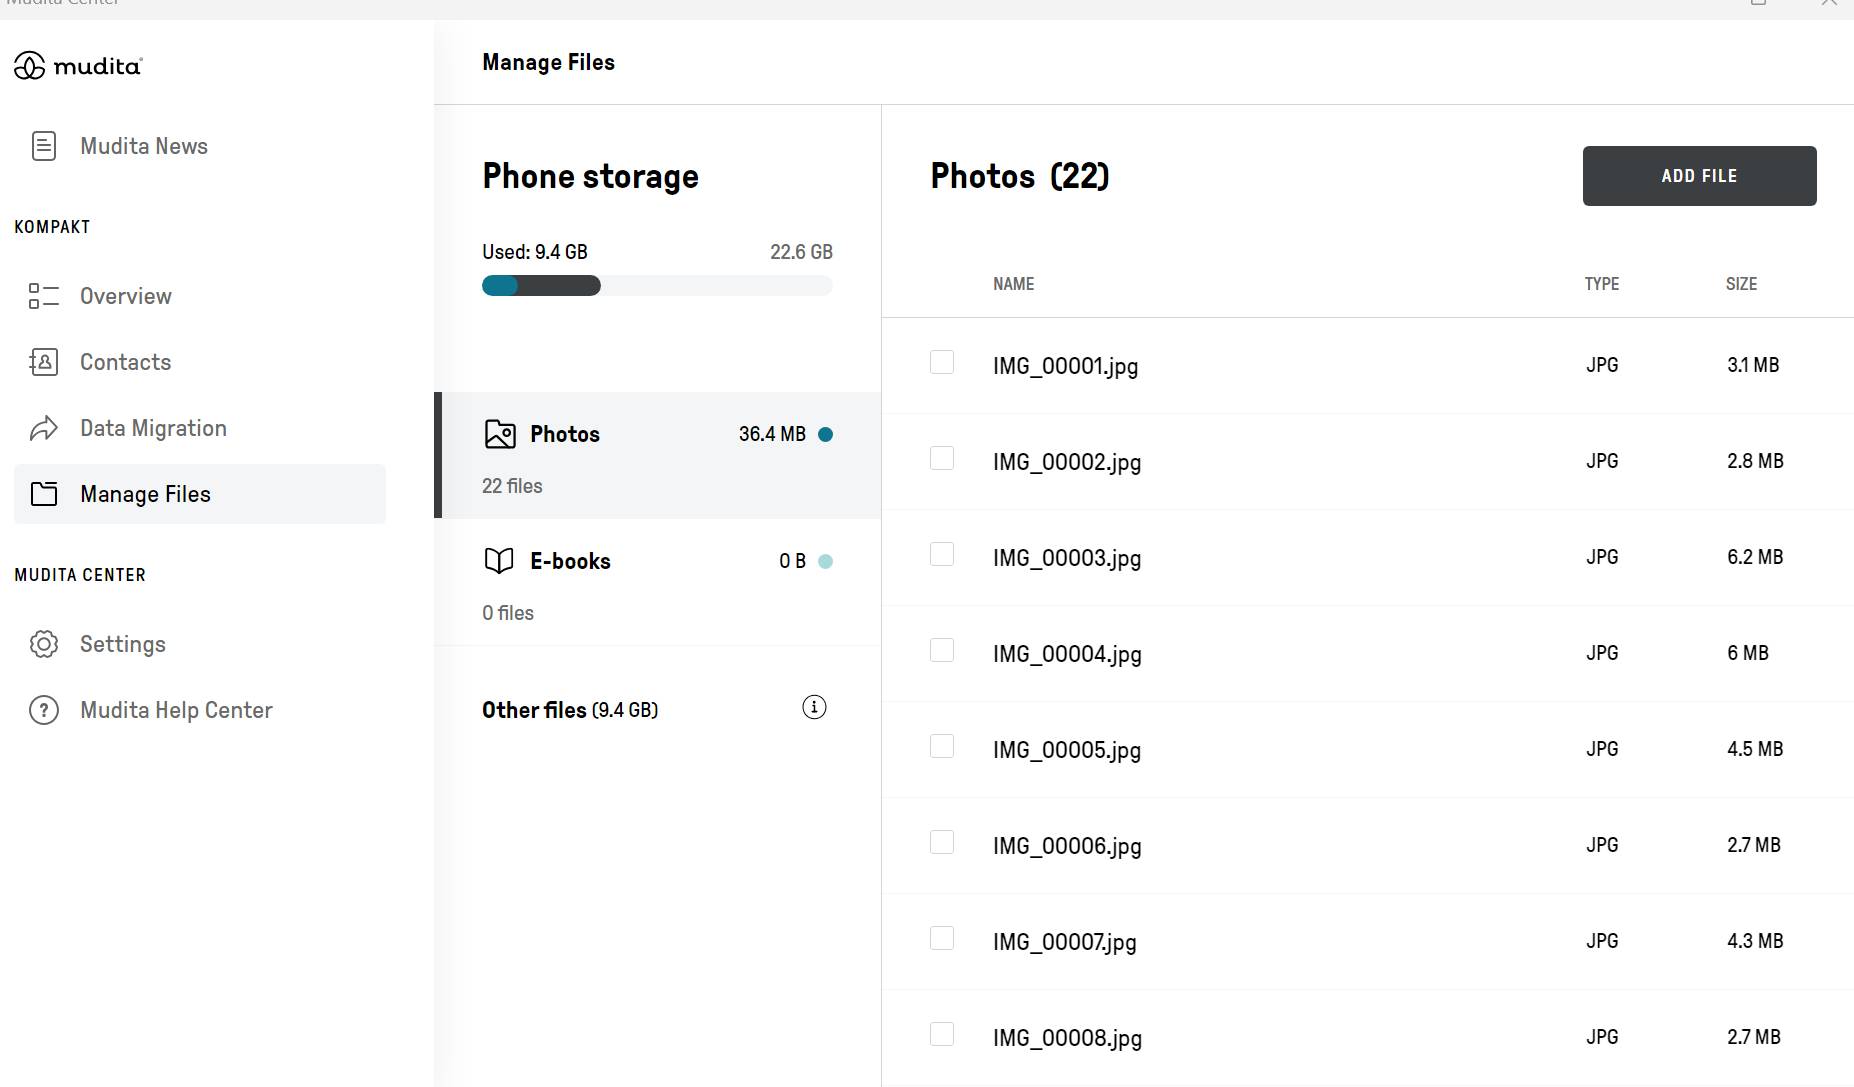The width and height of the screenshot is (1854, 1087).
Task: Tick the IMG_00004.jpg checkbox
Action: pyautogui.click(x=942, y=650)
